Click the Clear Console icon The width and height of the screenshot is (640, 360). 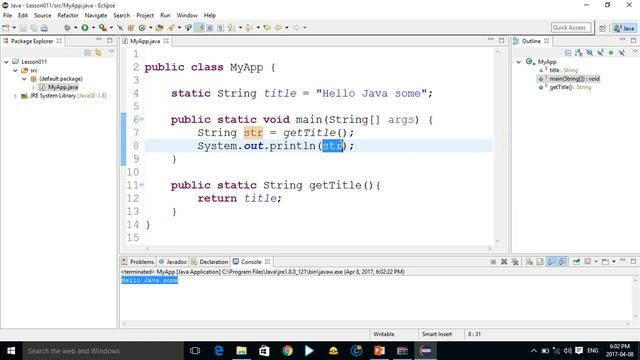click(529, 262)
